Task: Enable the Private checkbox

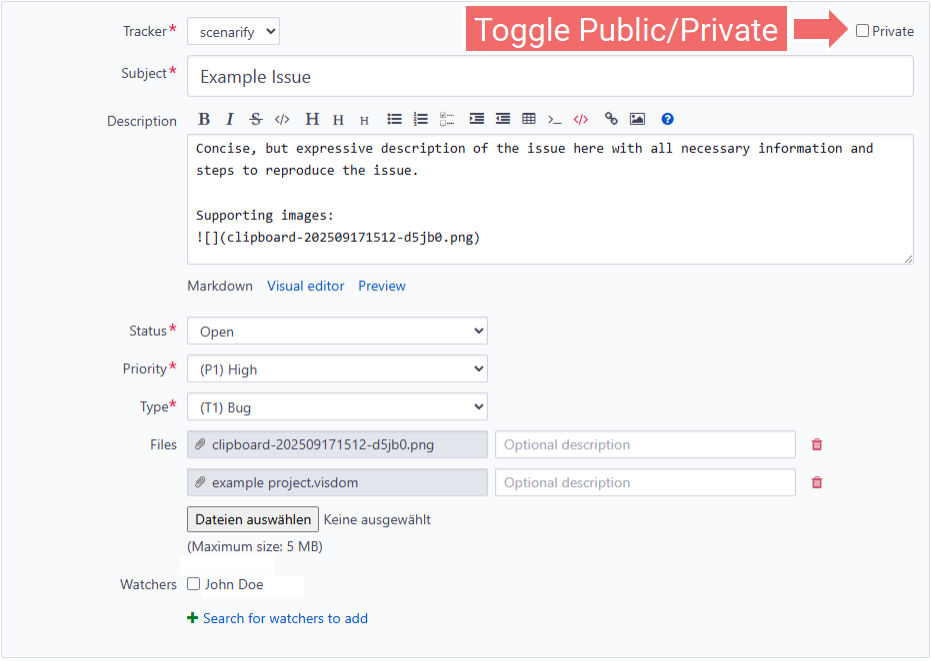Action: point(862,31)
